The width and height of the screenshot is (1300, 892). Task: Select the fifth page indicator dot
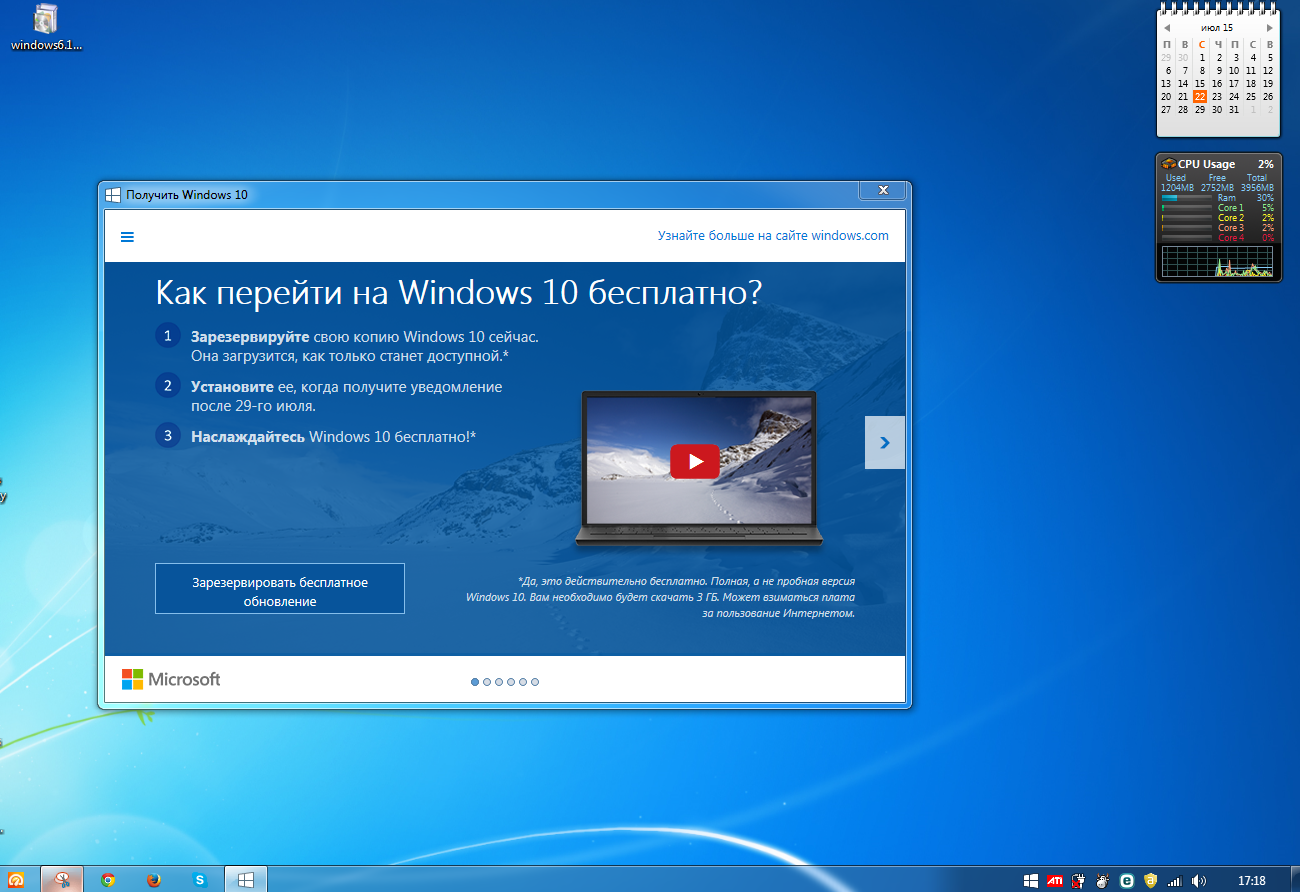[523, 682]
